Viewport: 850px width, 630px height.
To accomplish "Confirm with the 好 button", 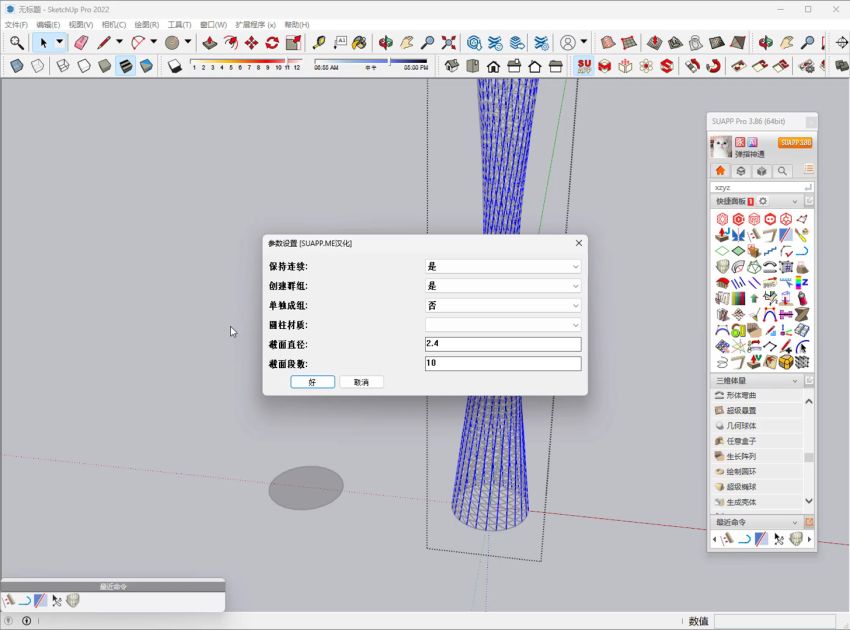I will pos(313,382).
